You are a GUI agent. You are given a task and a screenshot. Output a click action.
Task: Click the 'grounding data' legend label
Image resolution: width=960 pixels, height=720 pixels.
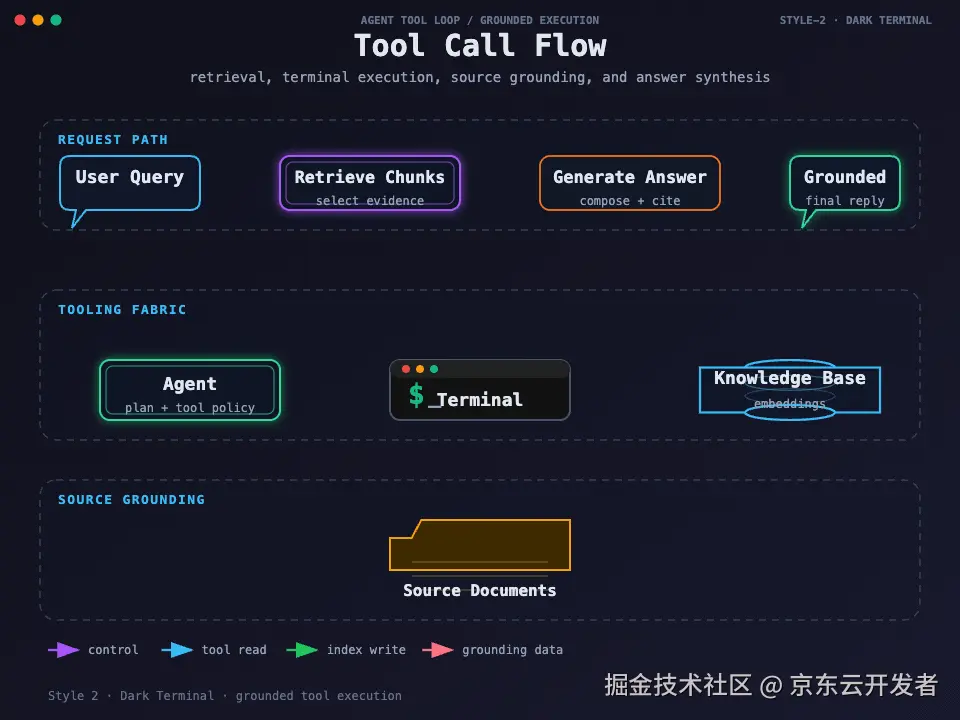point(512,650)
